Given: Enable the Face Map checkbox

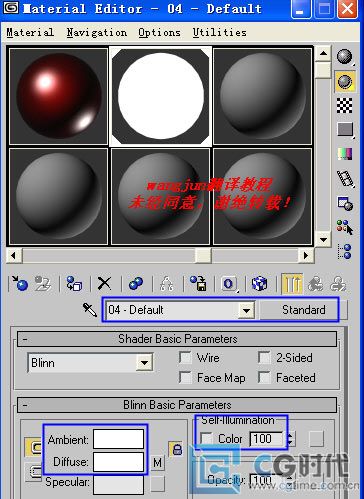Looking at the screenshot, I should [185, 378].
